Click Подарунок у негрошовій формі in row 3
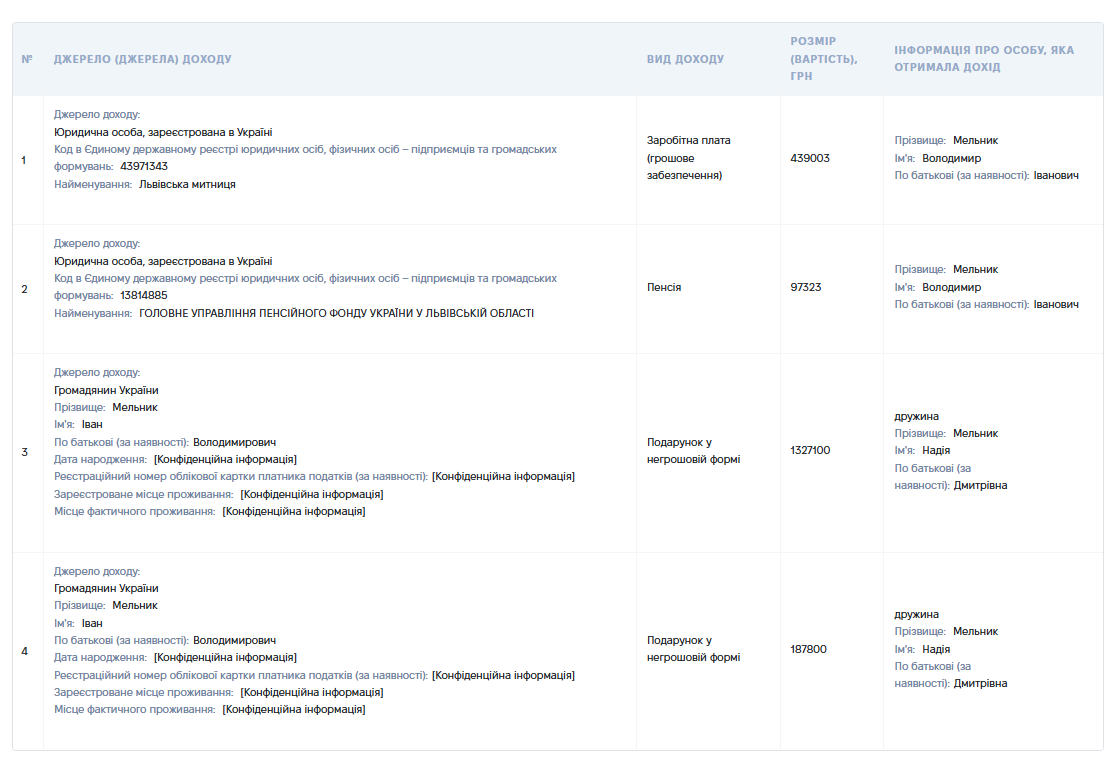This screenshot has height=765, width=1120. point(694,451)
